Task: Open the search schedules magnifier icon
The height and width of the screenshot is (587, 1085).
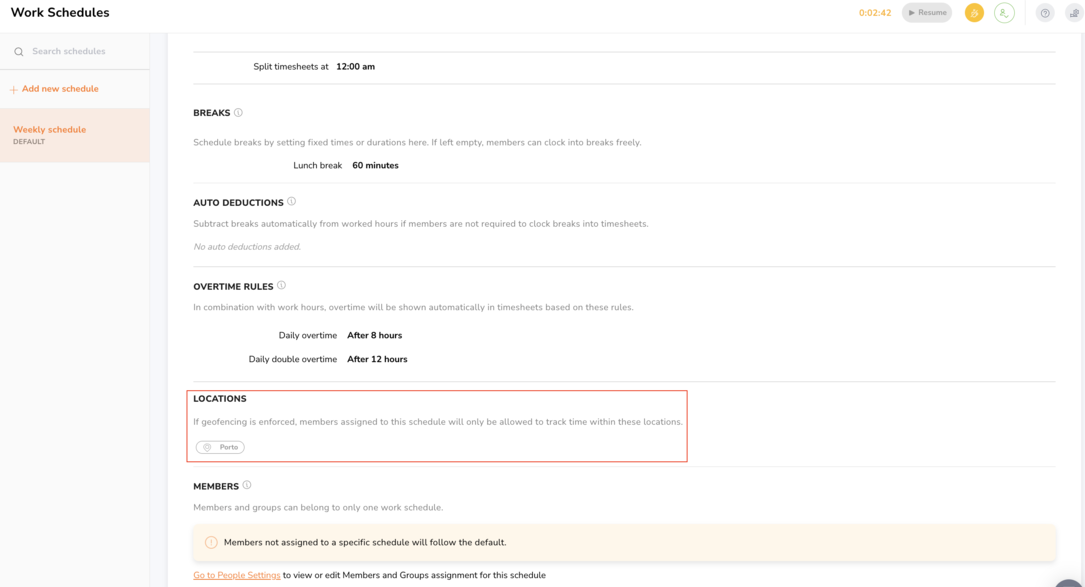Action: click(18, 51)
